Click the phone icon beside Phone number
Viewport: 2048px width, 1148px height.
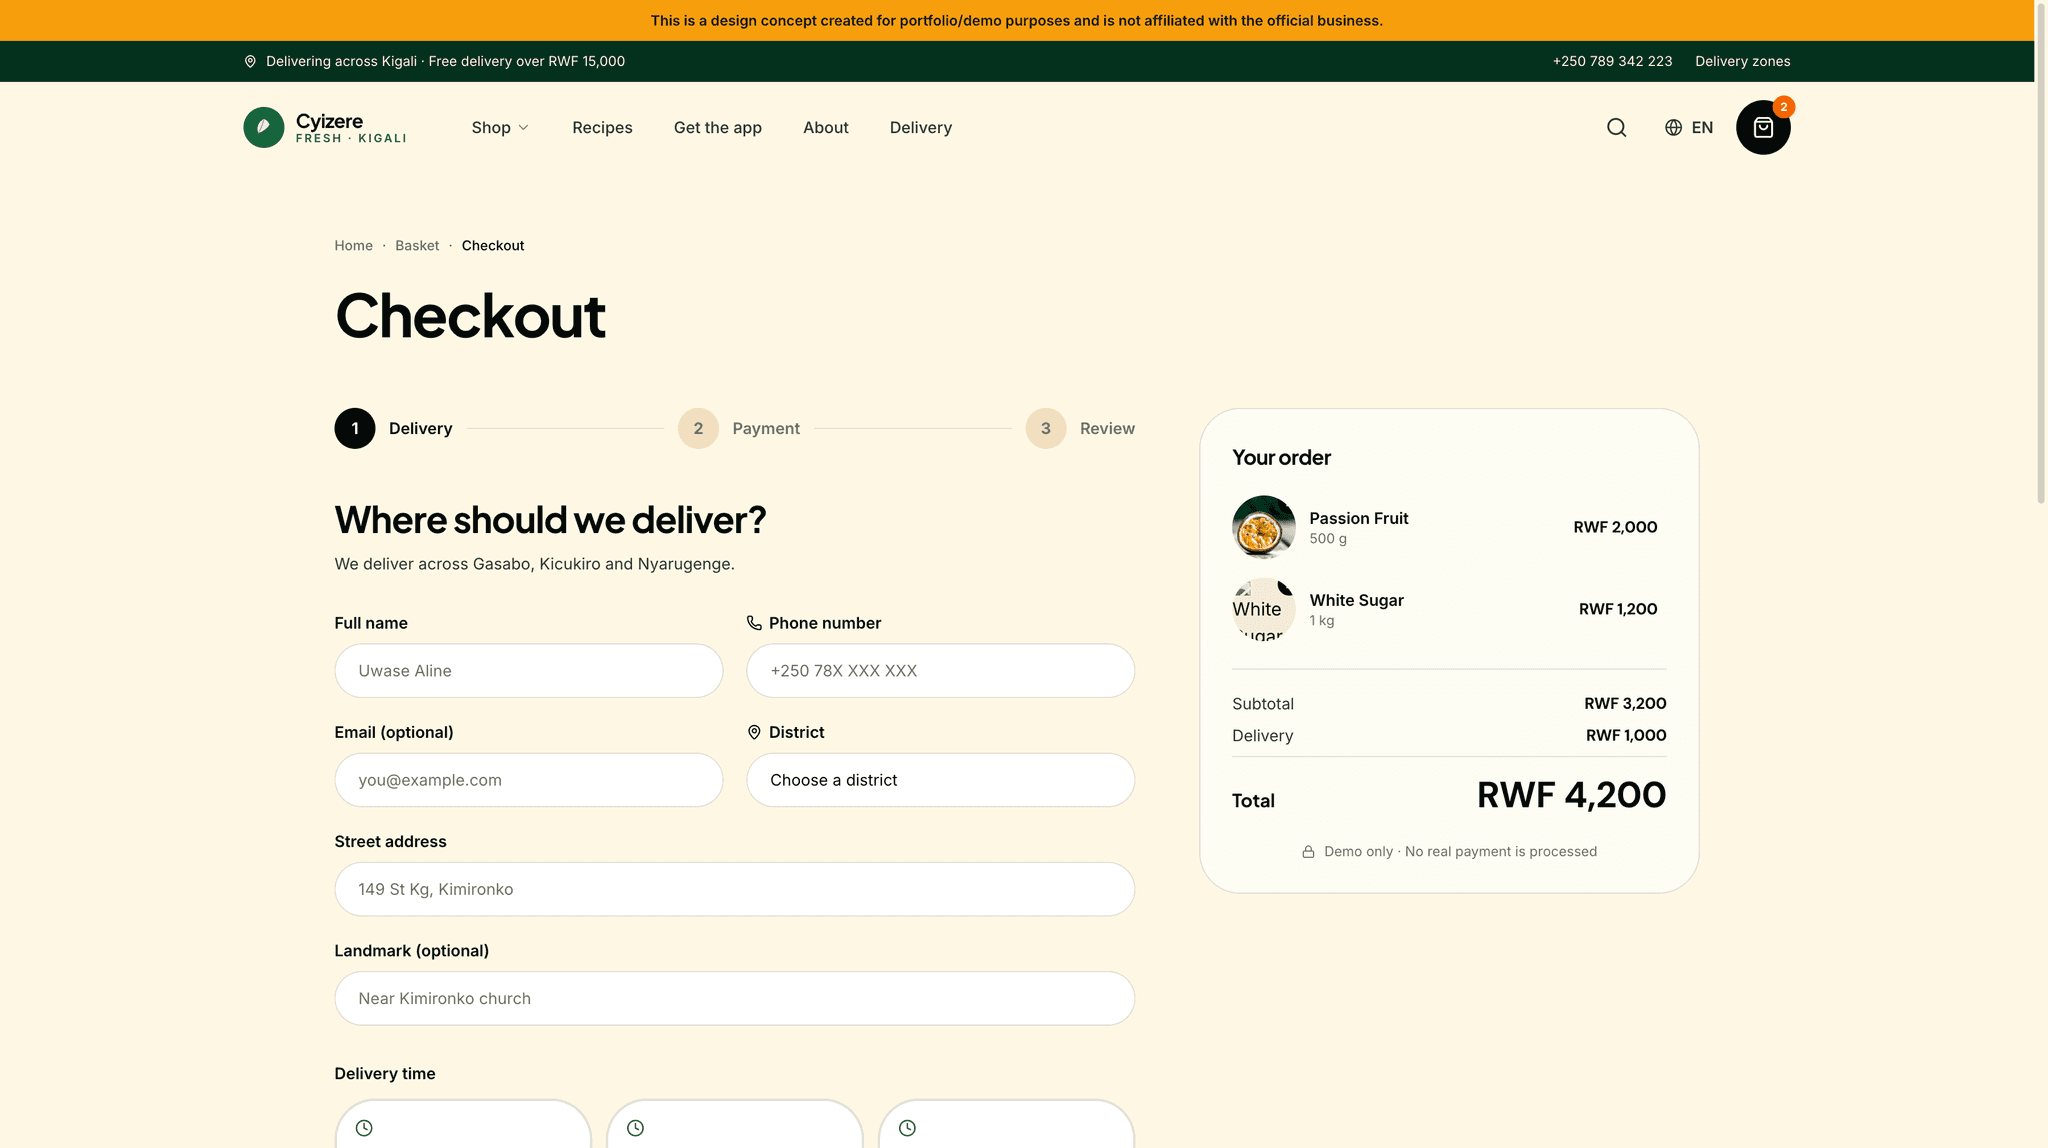click(754, 623)
